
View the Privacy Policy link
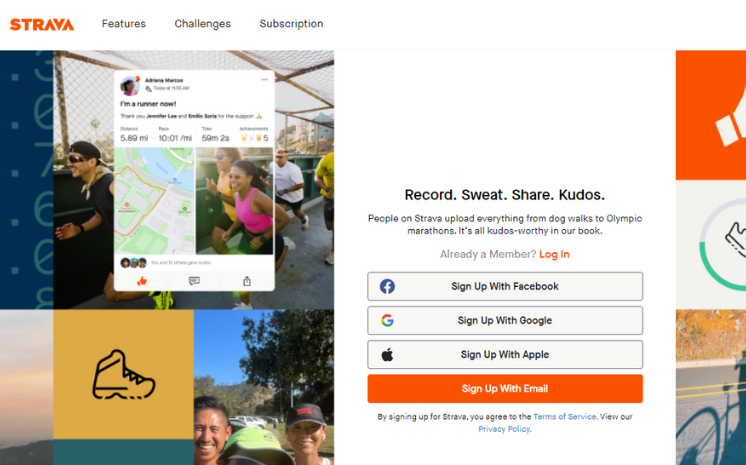tap(504, 429)
